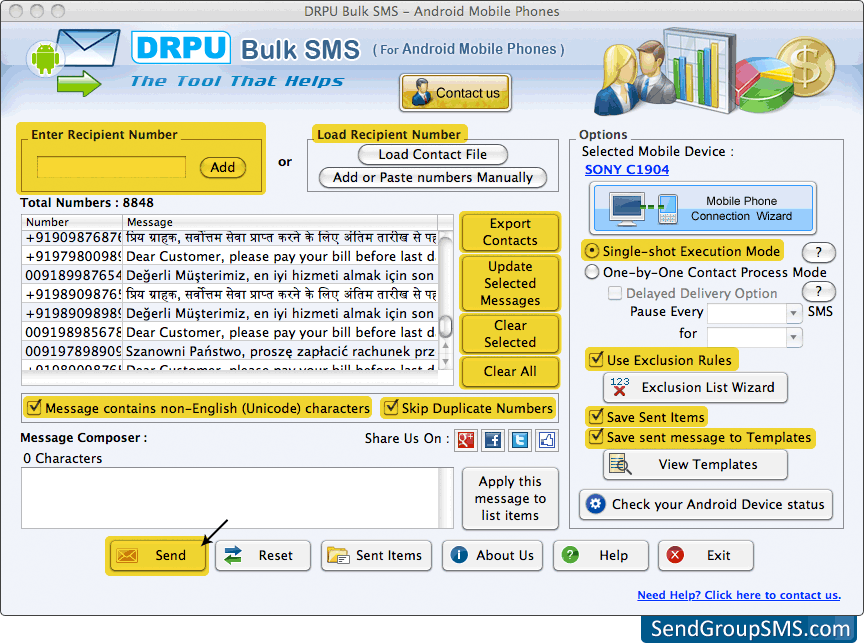This screenshot has height=643, width=864.
Task: Click the contact list vertical scrollbar thumb
Action: [x=445, y=326]
